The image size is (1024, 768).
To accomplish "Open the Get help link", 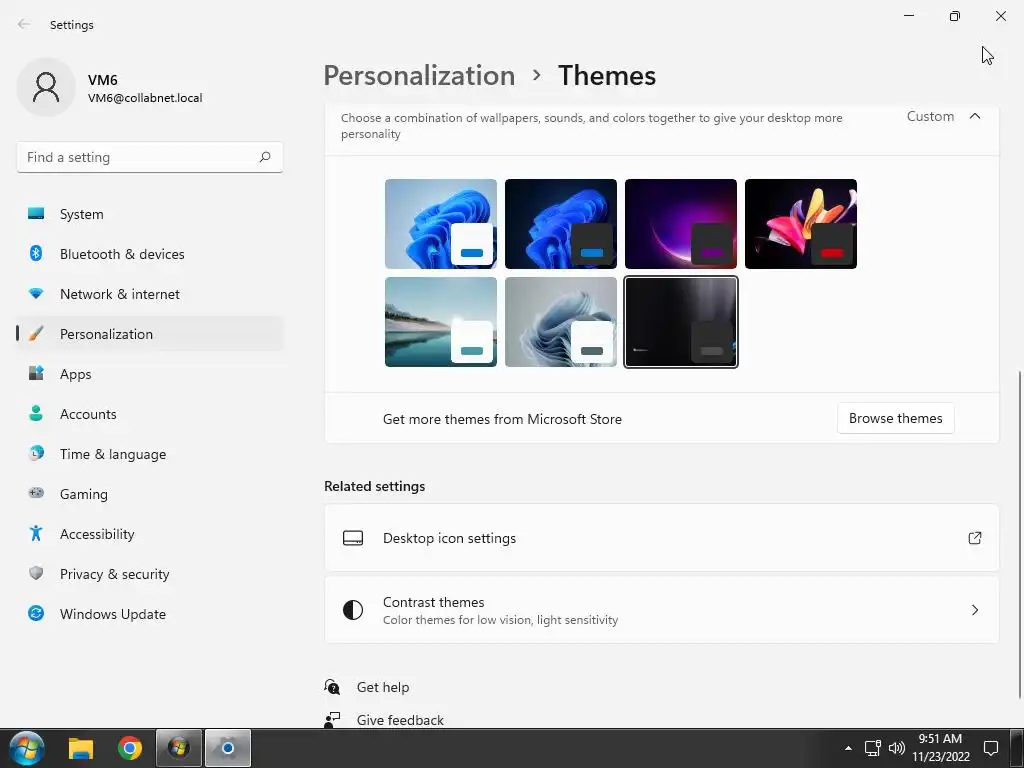I will coord(383,686).
